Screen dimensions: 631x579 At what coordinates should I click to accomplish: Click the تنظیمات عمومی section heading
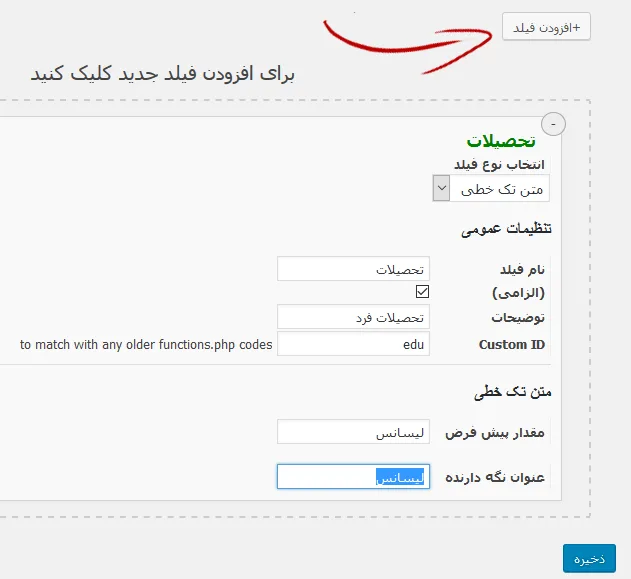click(506, 229)
